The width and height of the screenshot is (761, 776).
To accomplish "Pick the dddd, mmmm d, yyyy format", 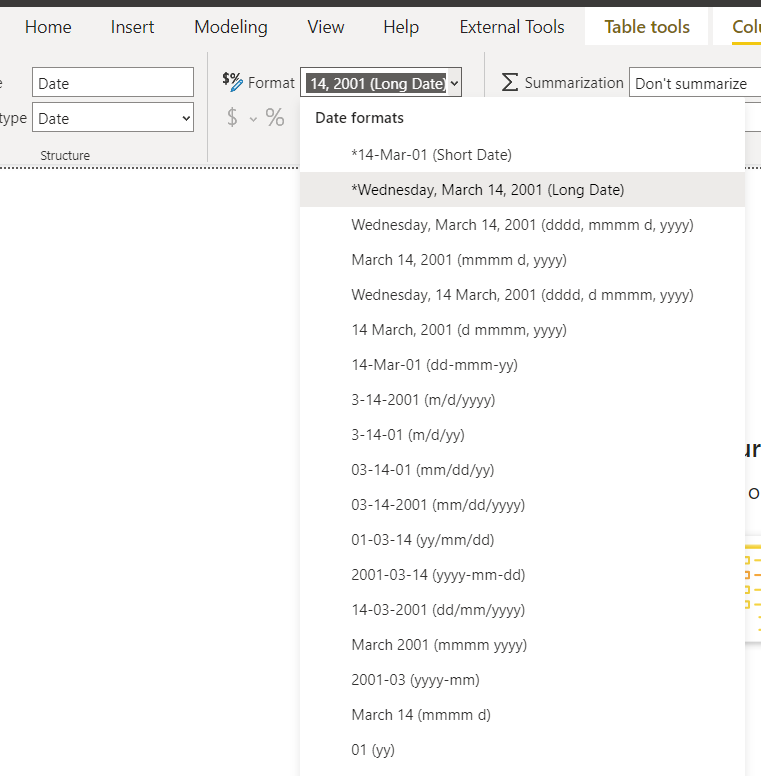I will point(523,225).
